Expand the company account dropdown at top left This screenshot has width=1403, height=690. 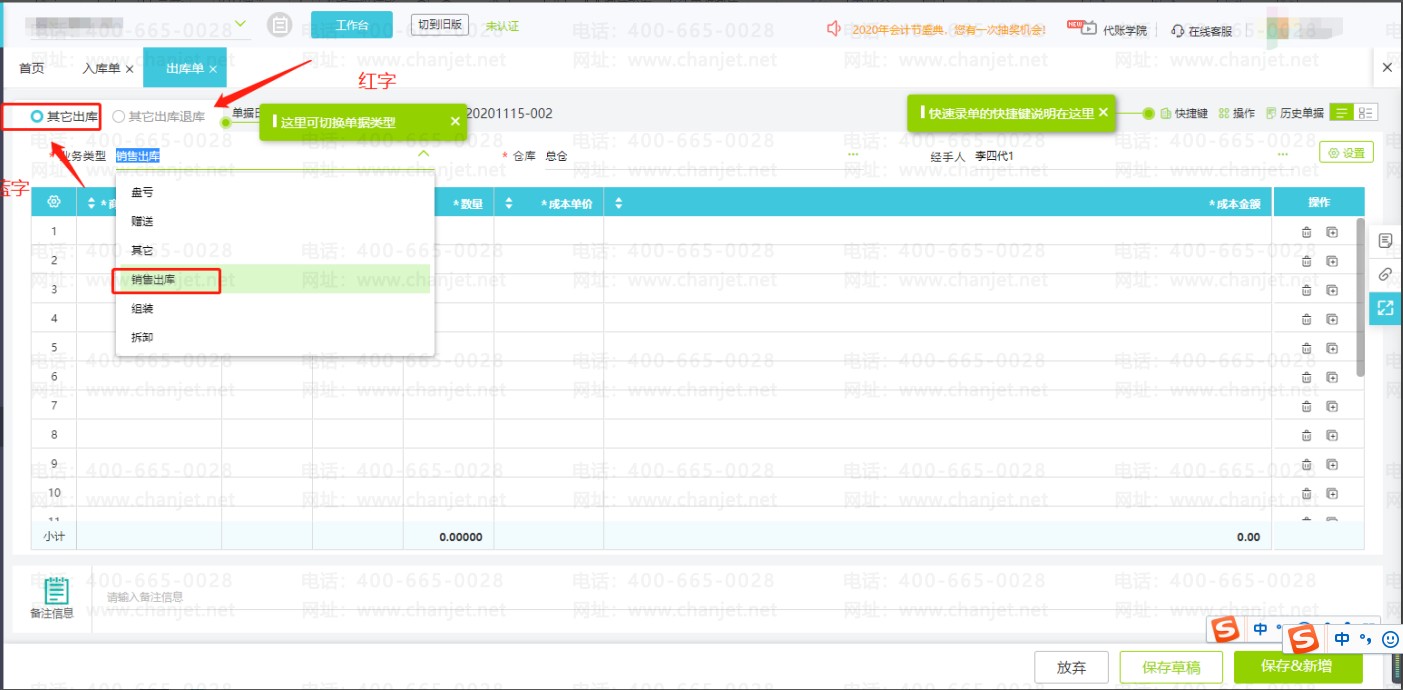click(x=241, y=24)
